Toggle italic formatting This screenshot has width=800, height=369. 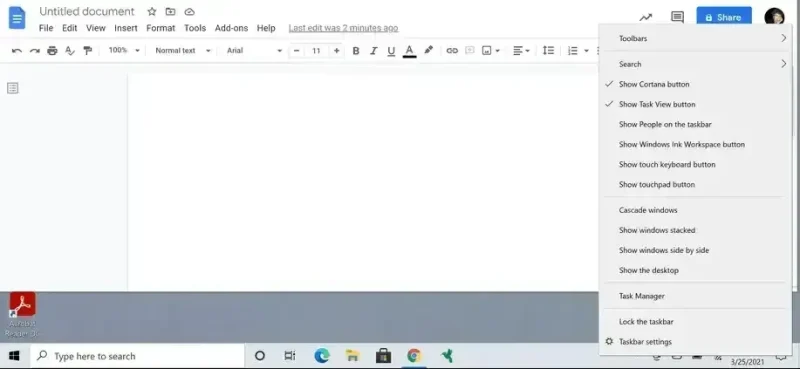pyautogui.click(x=373, y=51)
